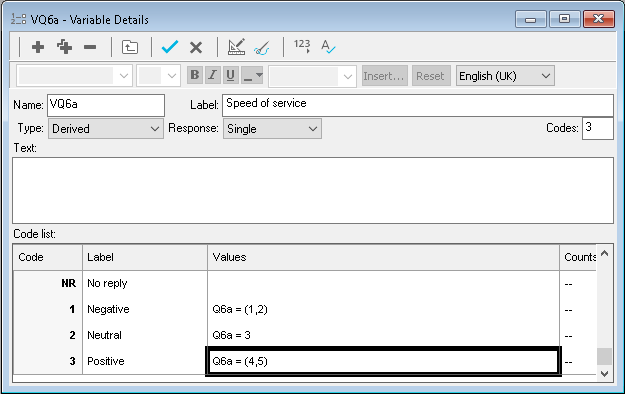This screenshot has width=625, height=394.
Task: Click the Reset button
Action: [430, 76]
